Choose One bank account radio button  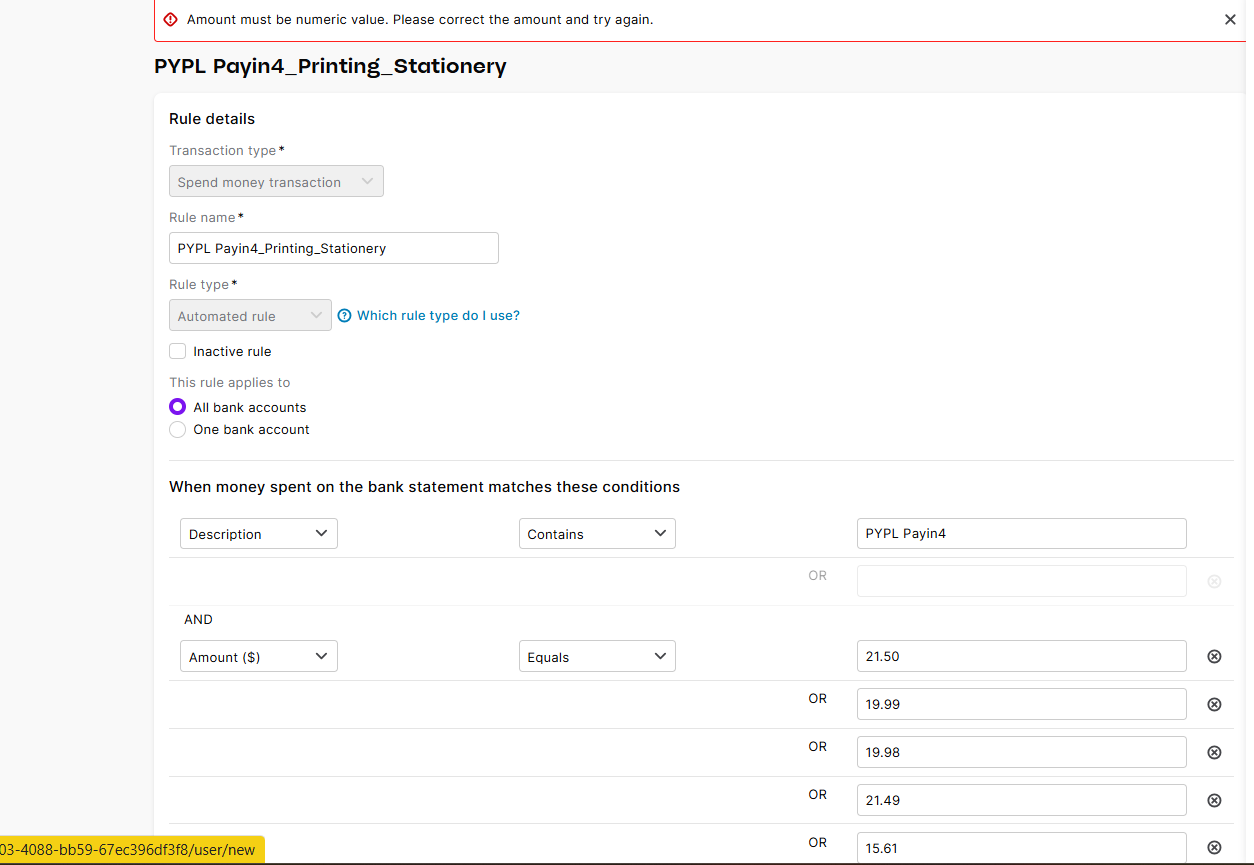click(178, 429)
